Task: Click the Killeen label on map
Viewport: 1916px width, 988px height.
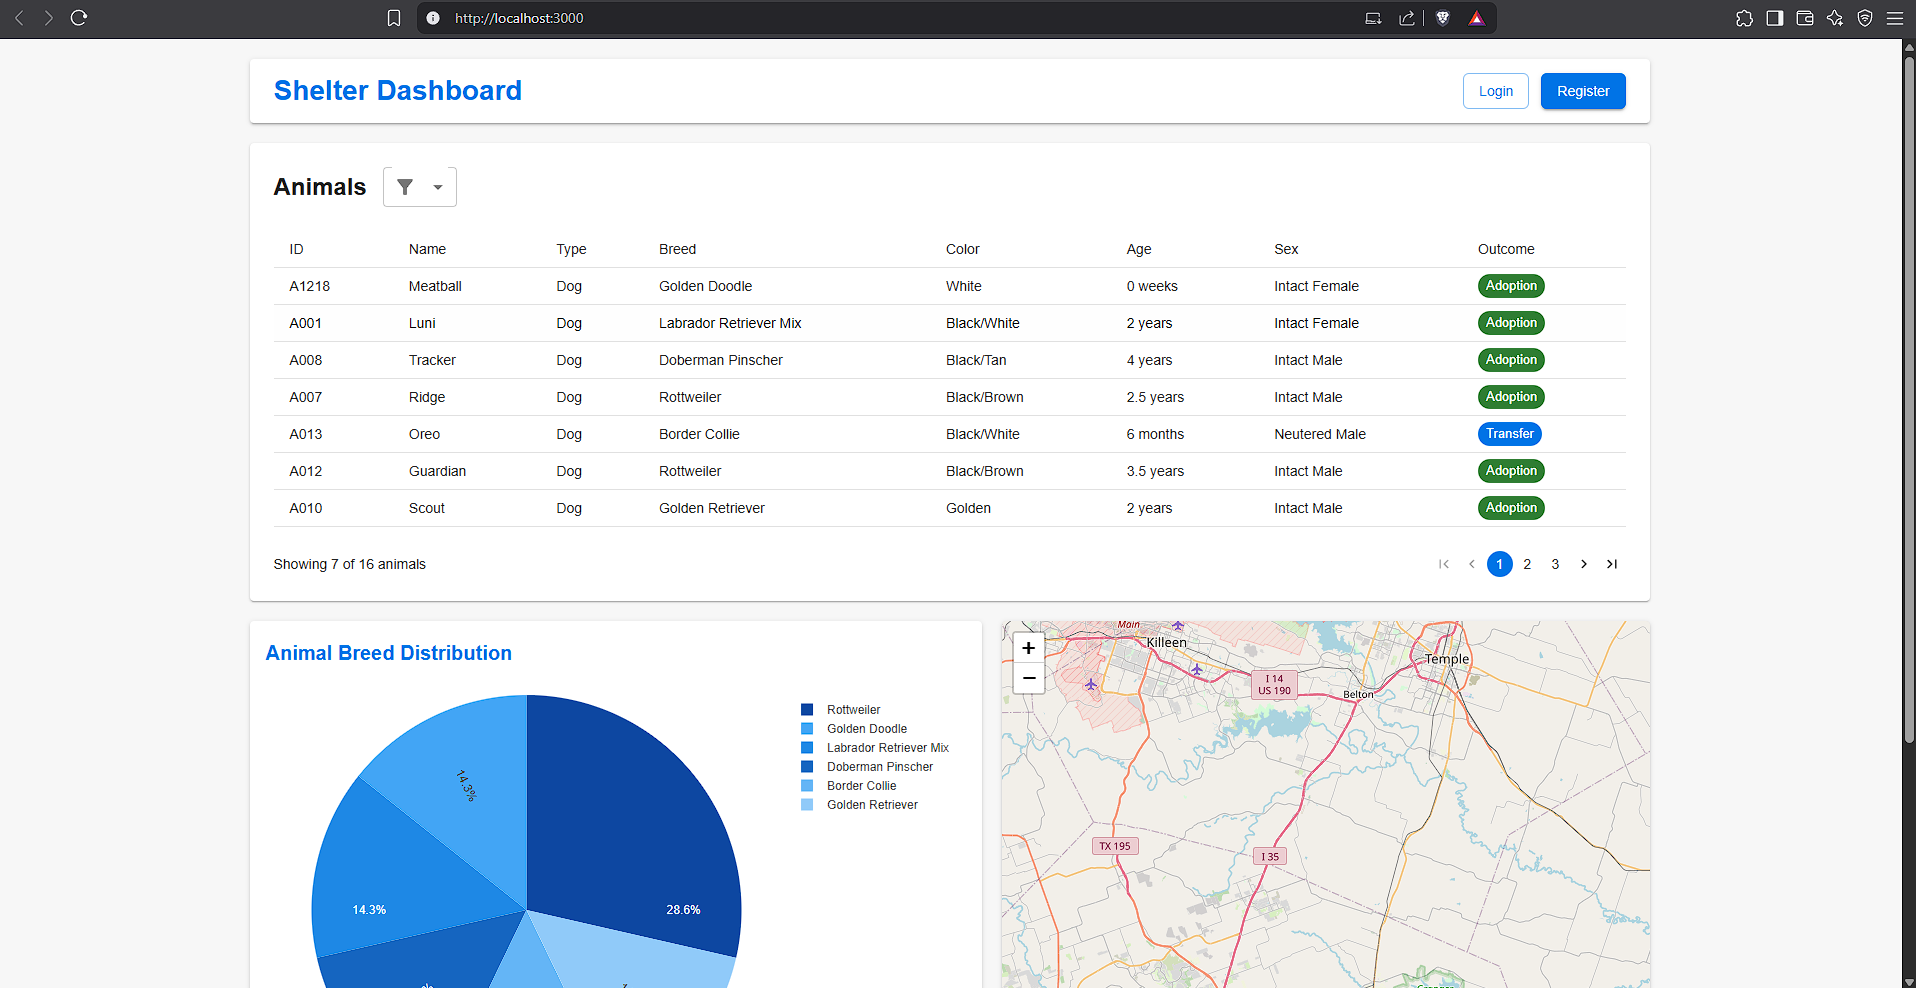Action: (1166, 642)
